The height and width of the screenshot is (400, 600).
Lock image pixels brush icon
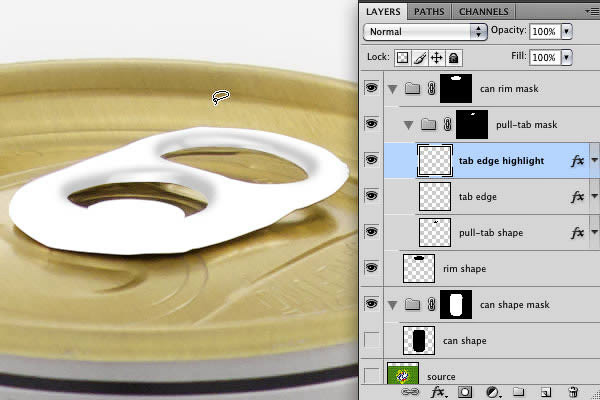pos(420,58)
